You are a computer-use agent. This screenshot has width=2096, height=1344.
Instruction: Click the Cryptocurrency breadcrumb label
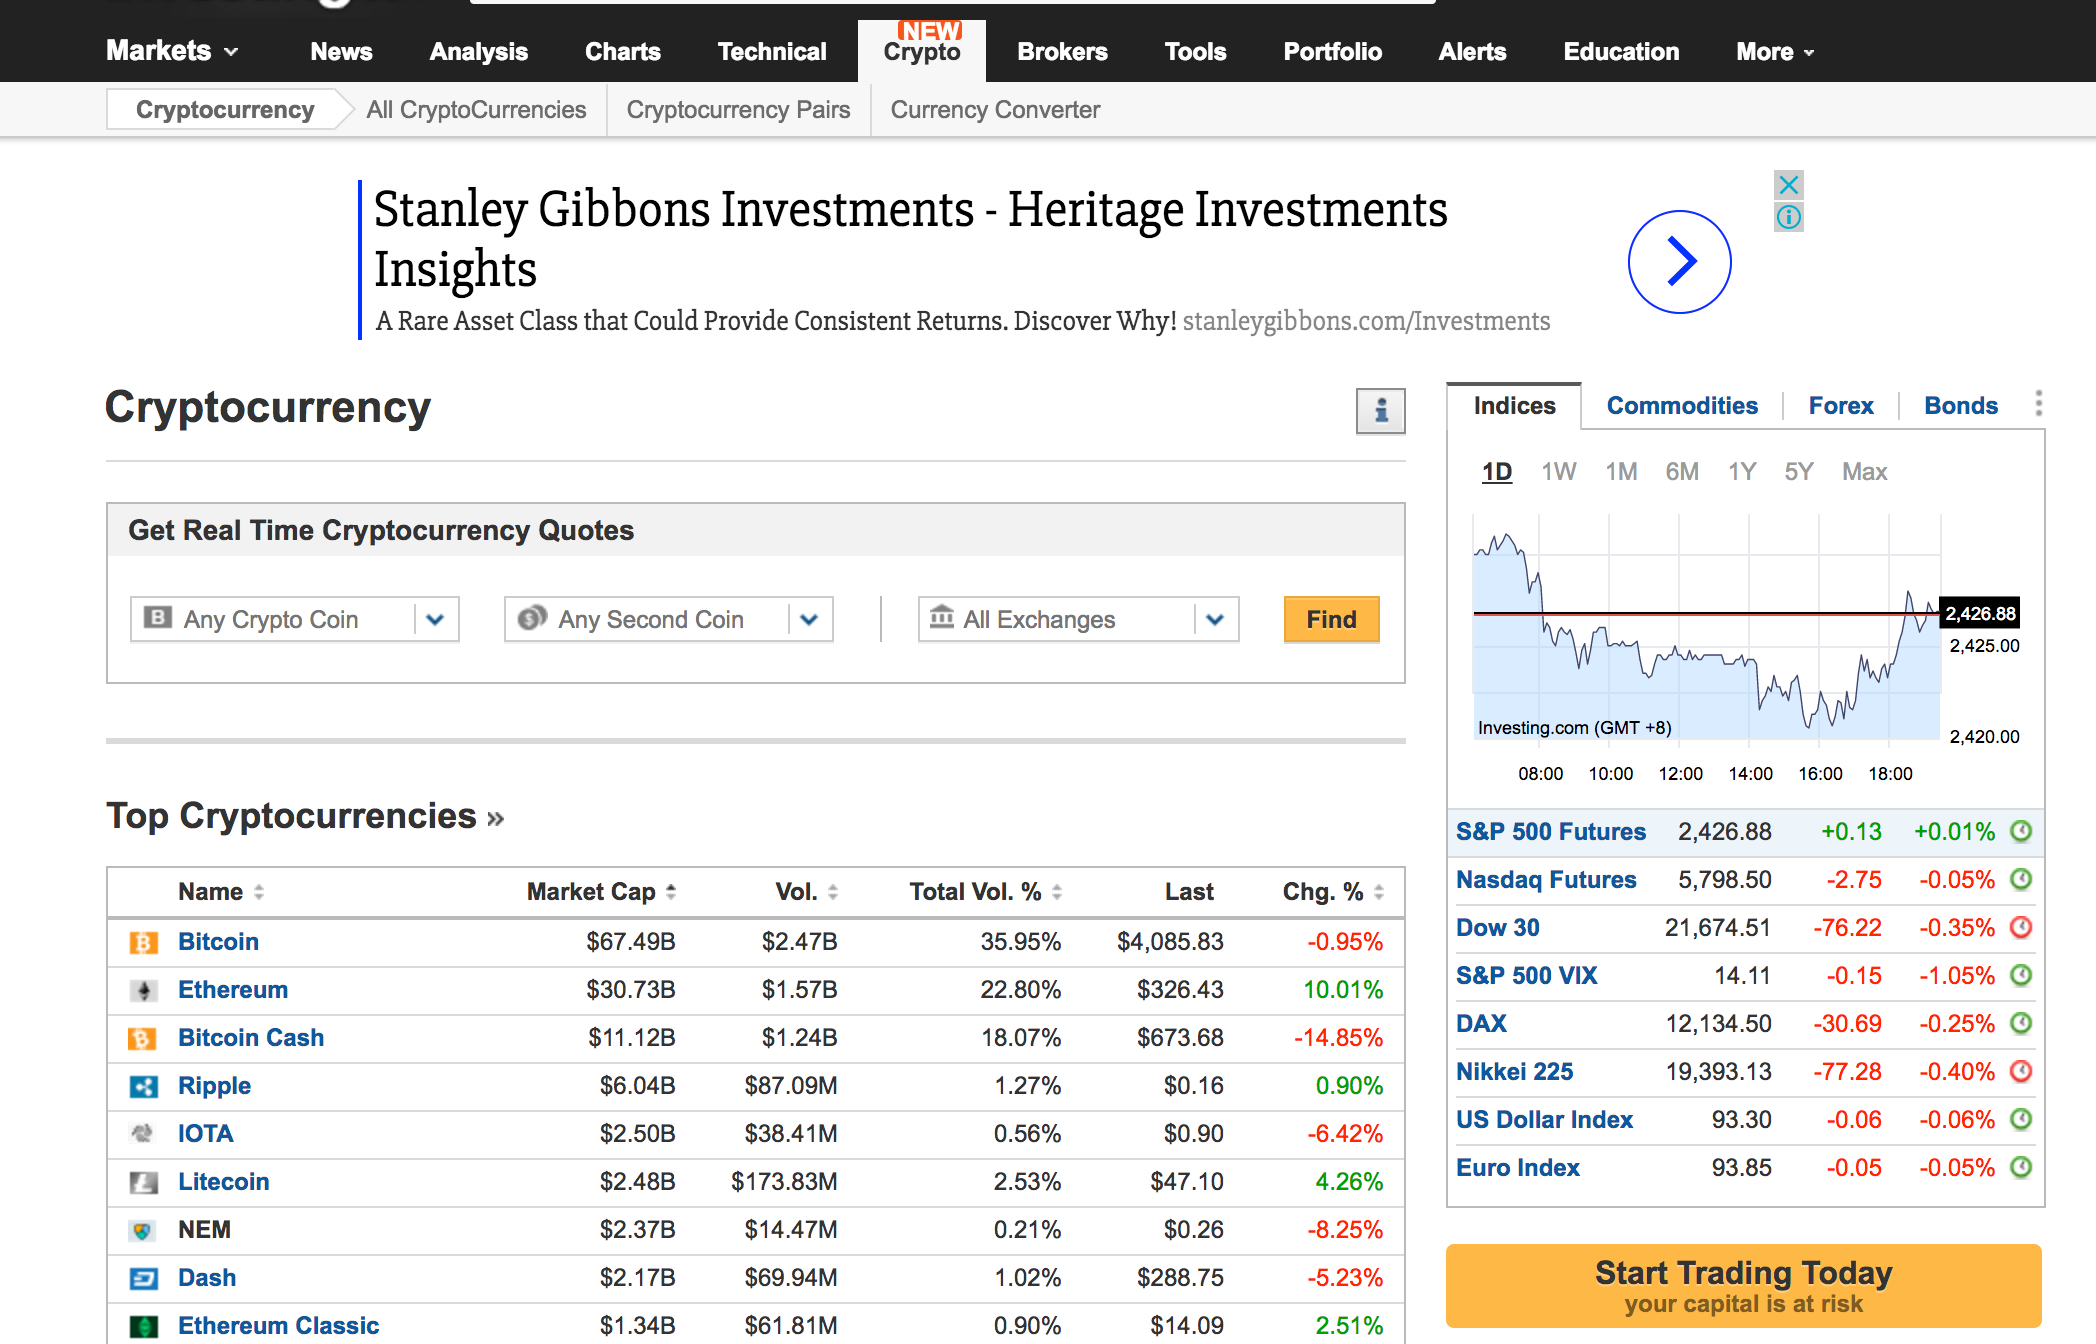pos(225,110)
